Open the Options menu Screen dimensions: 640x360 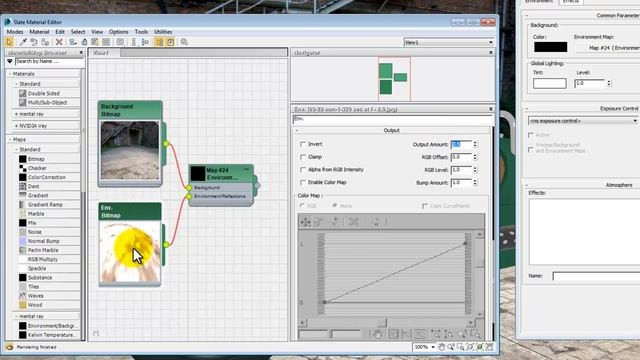click(118, 32)
